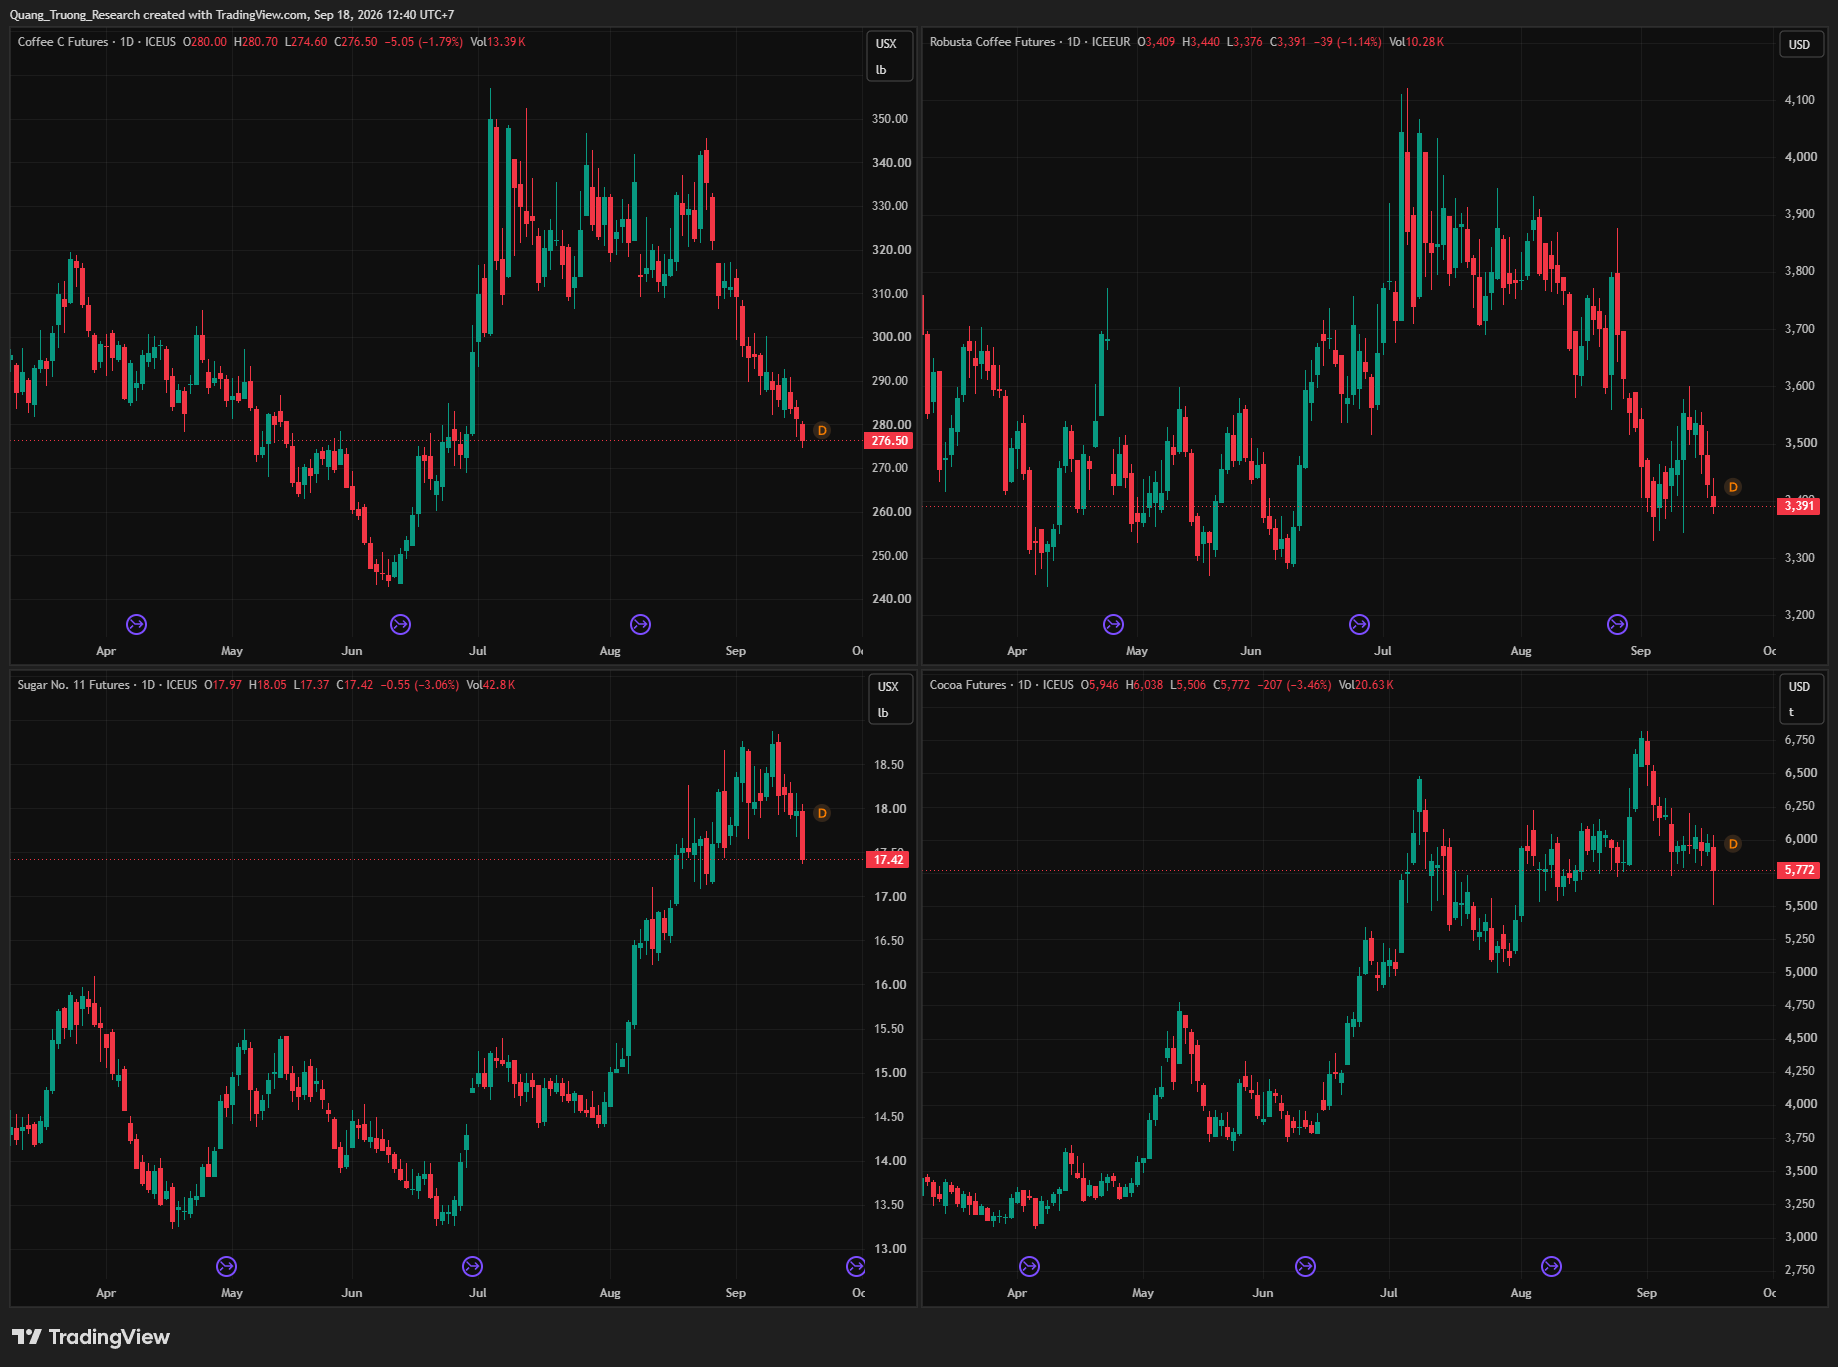Screen dimensions: 1838x1367
Task: Open the USD currency selector on Robusta chart
Action: 1801,44
